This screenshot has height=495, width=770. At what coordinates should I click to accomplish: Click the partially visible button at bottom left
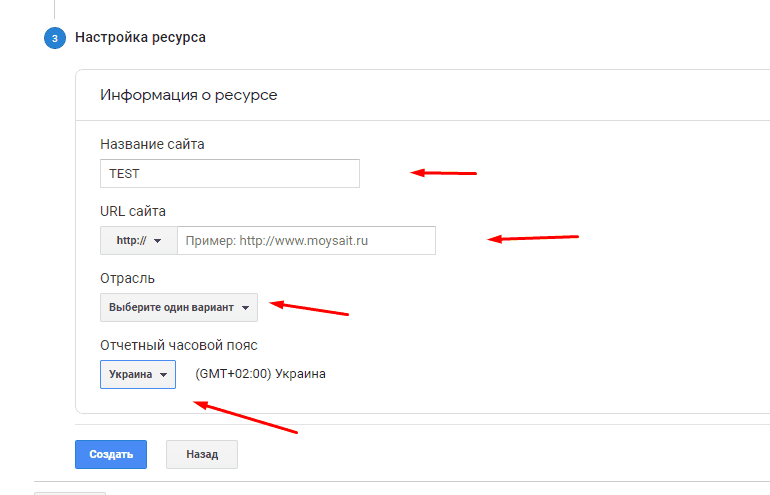click(x=69, y=492)
